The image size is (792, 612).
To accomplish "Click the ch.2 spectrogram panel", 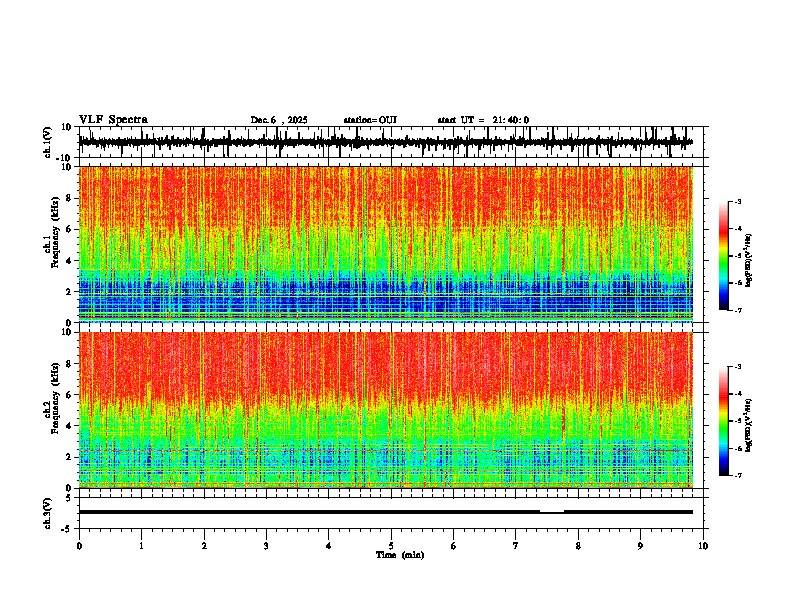I will [386, 410].
